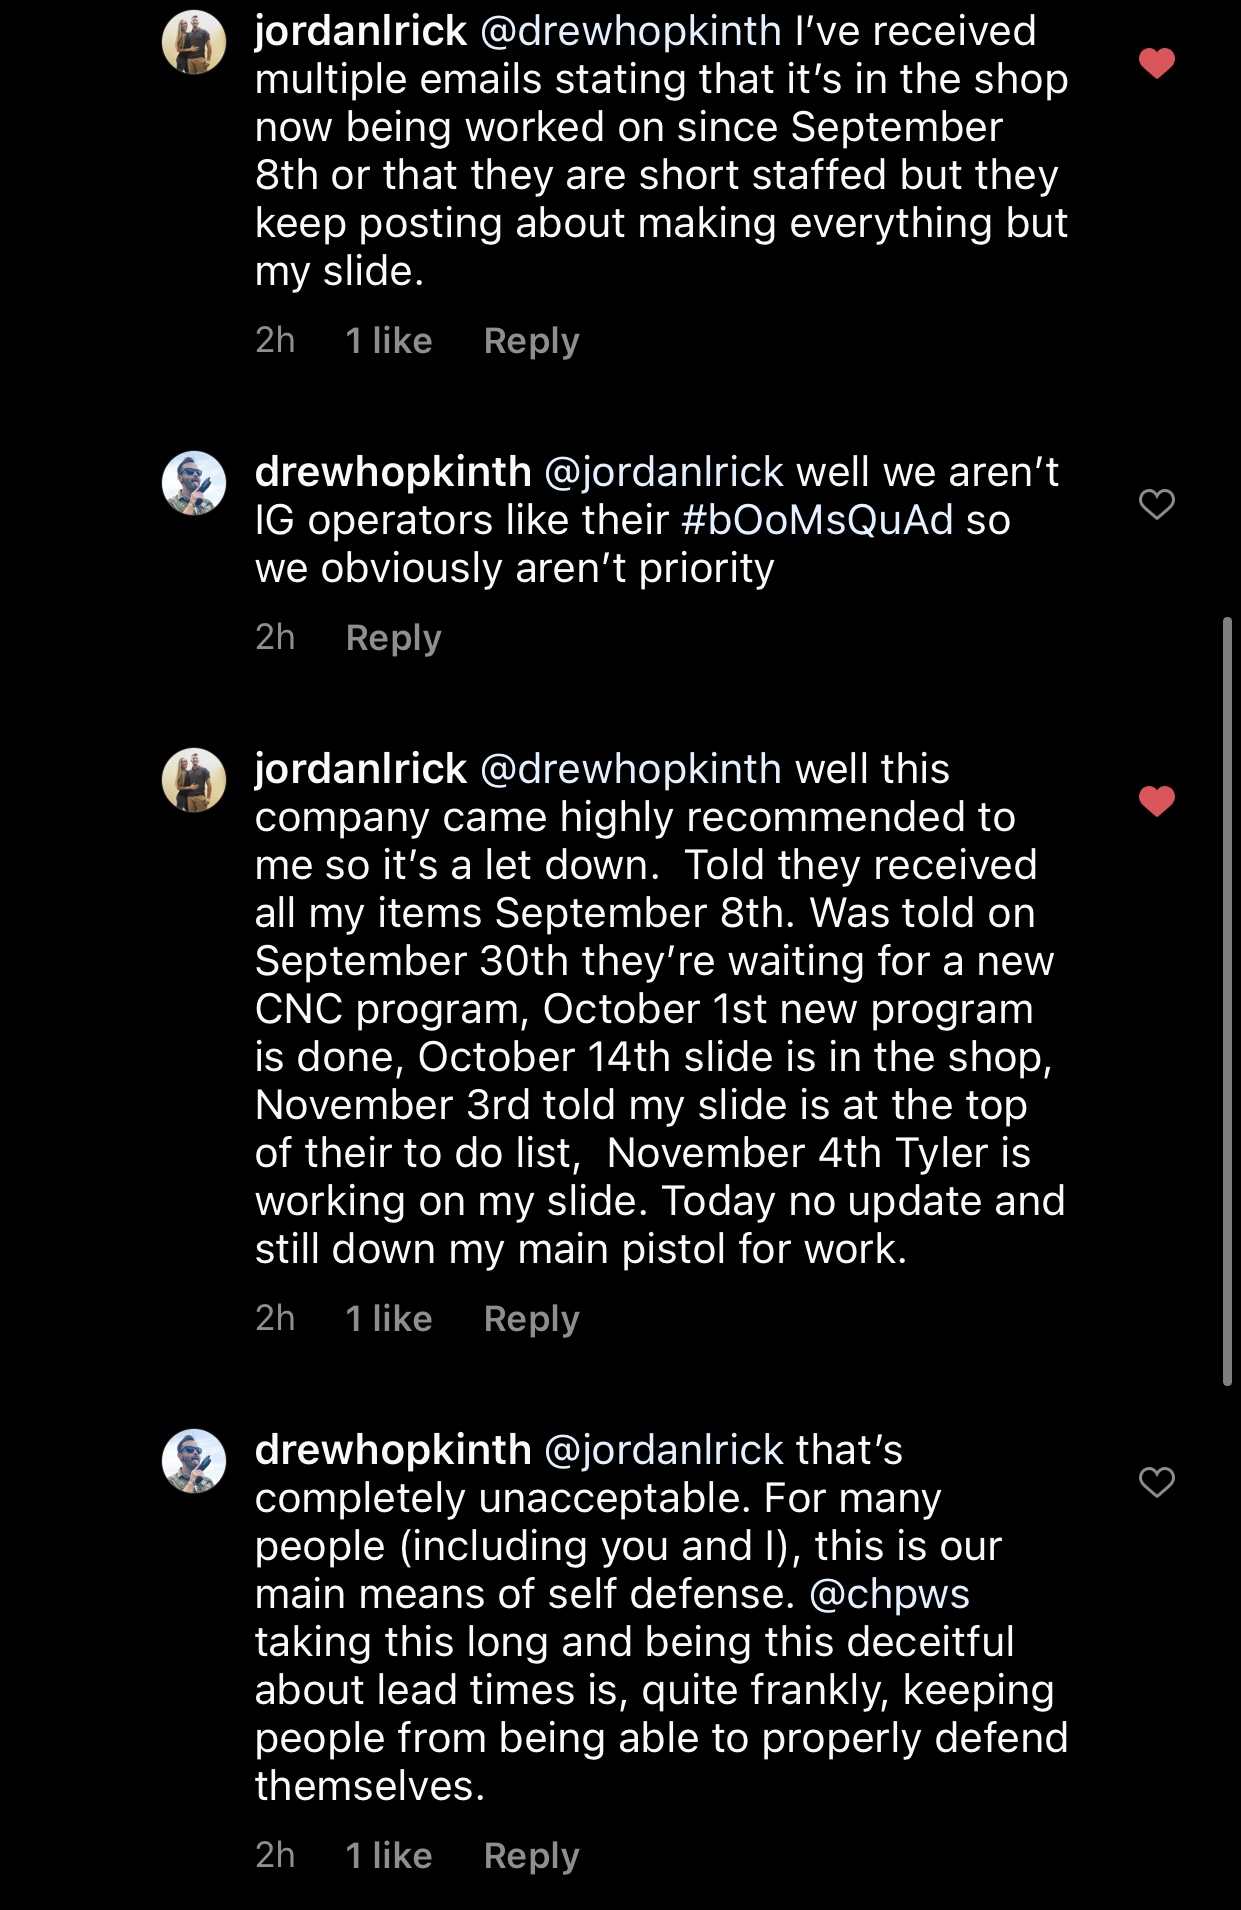
Task: Like drewhopkinth's comment about IG operators
Action: pyautogui.click(x=1157, y=504)
